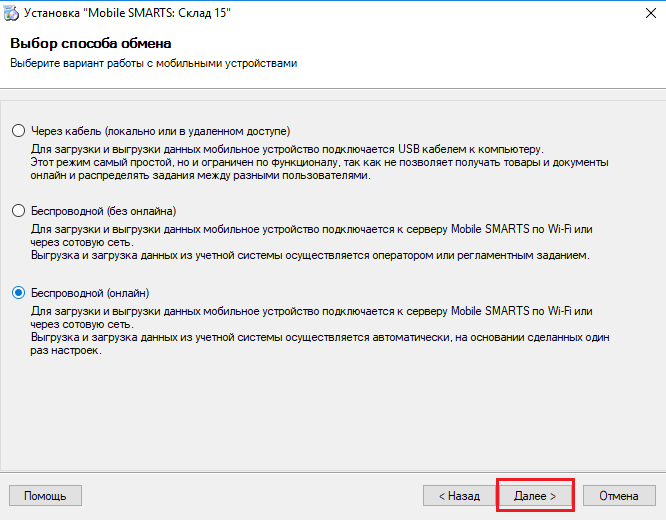666x520 pixels.
Task: Click the label text 'Беспроводной (онлайн)'
Action: click(90, 293)
